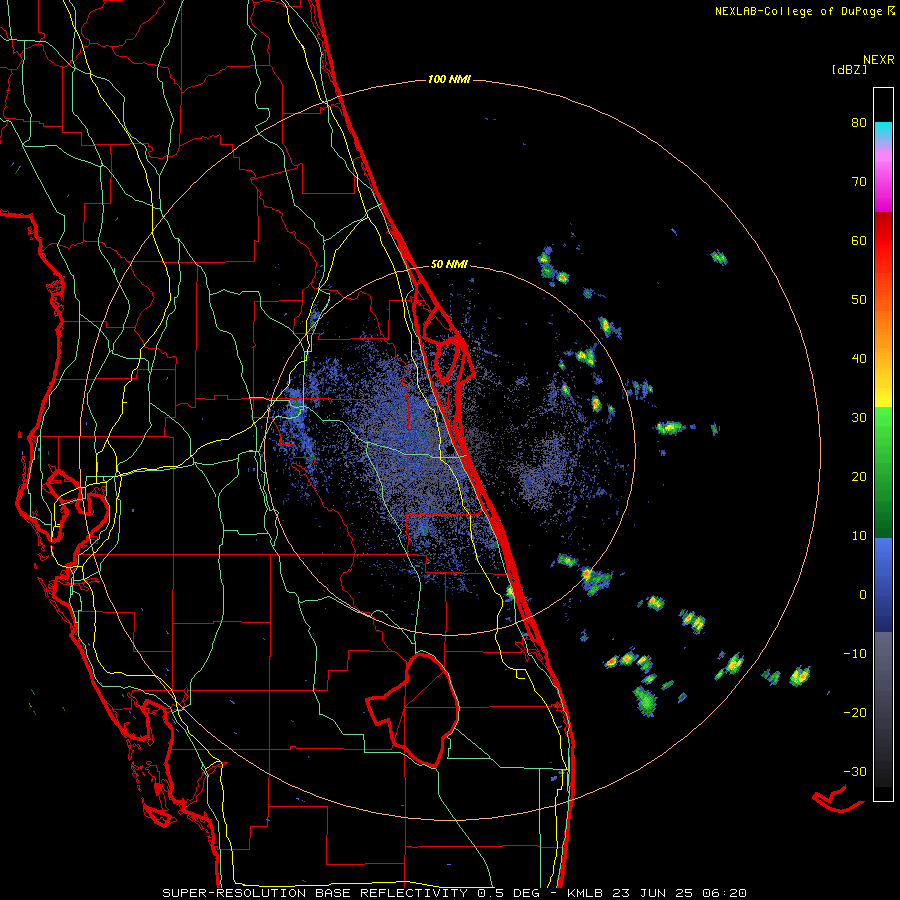Image resolution: width=900 pixels, height=900 pixels.
Task: Click the cyan segment of color bar
Action: 883,129
